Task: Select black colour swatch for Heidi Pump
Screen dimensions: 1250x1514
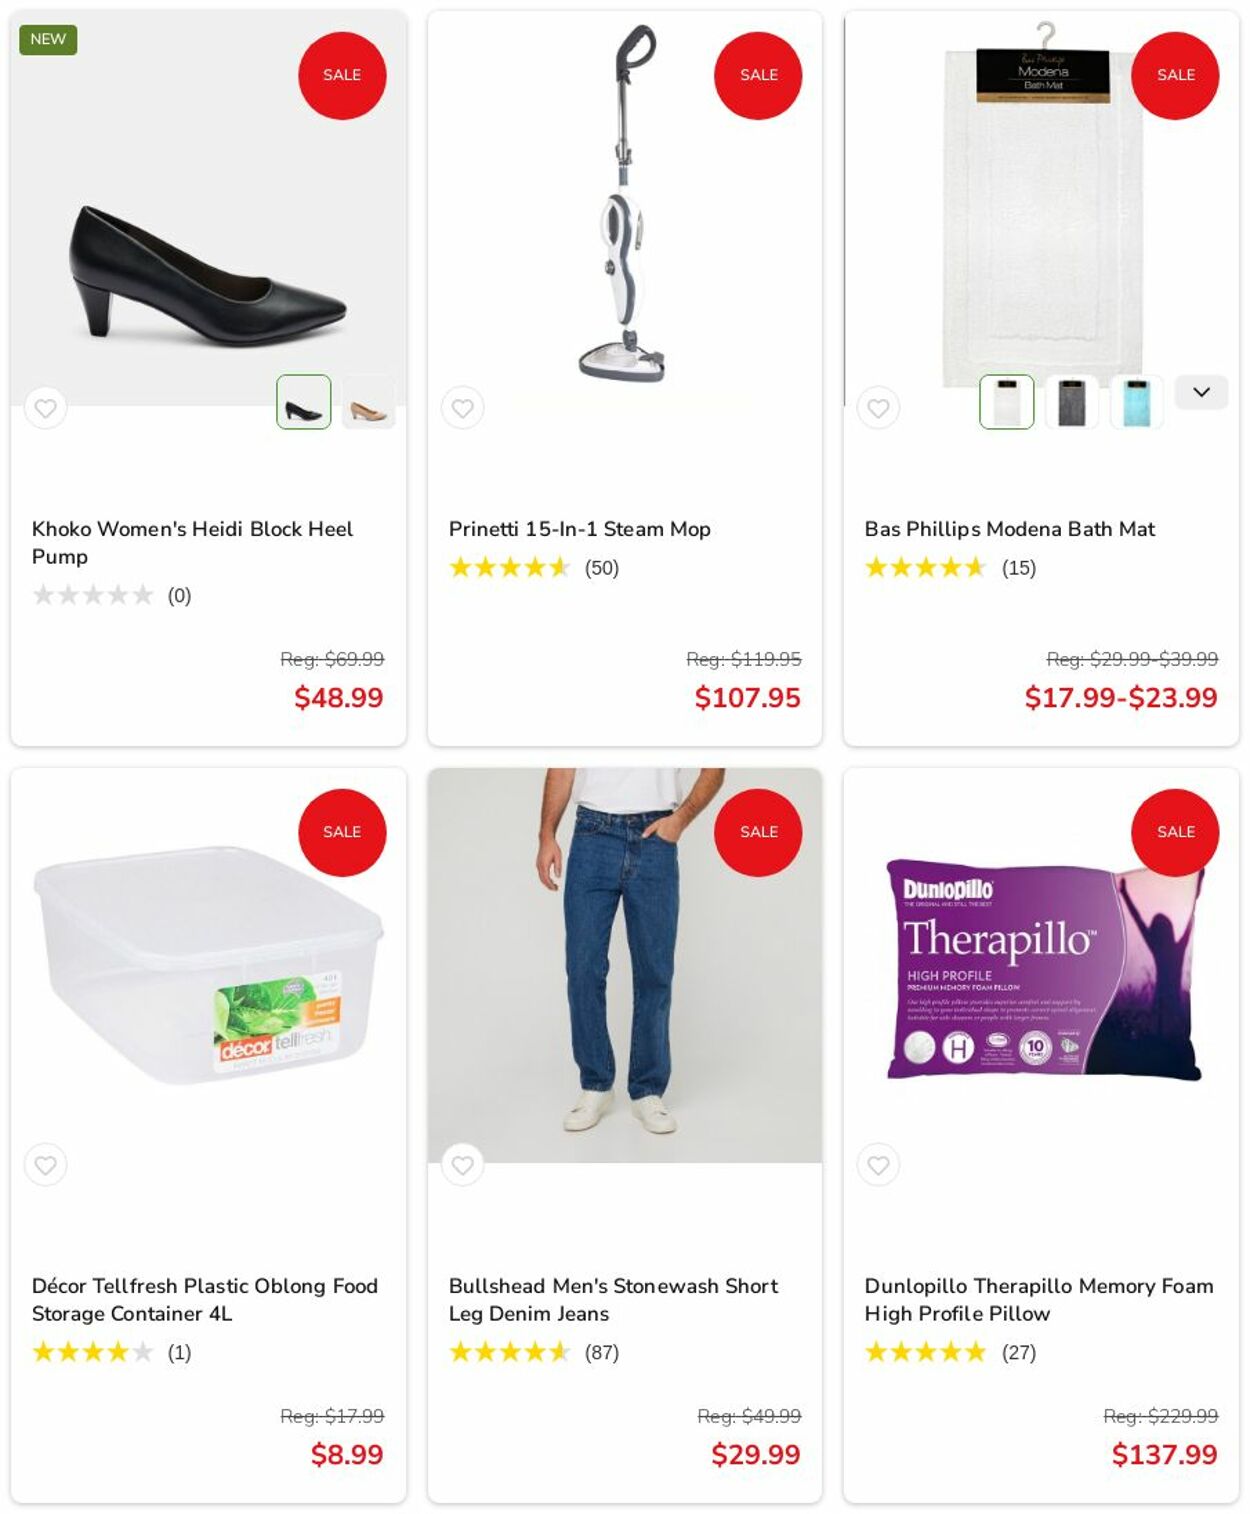Action: click(x=304, y=402)
